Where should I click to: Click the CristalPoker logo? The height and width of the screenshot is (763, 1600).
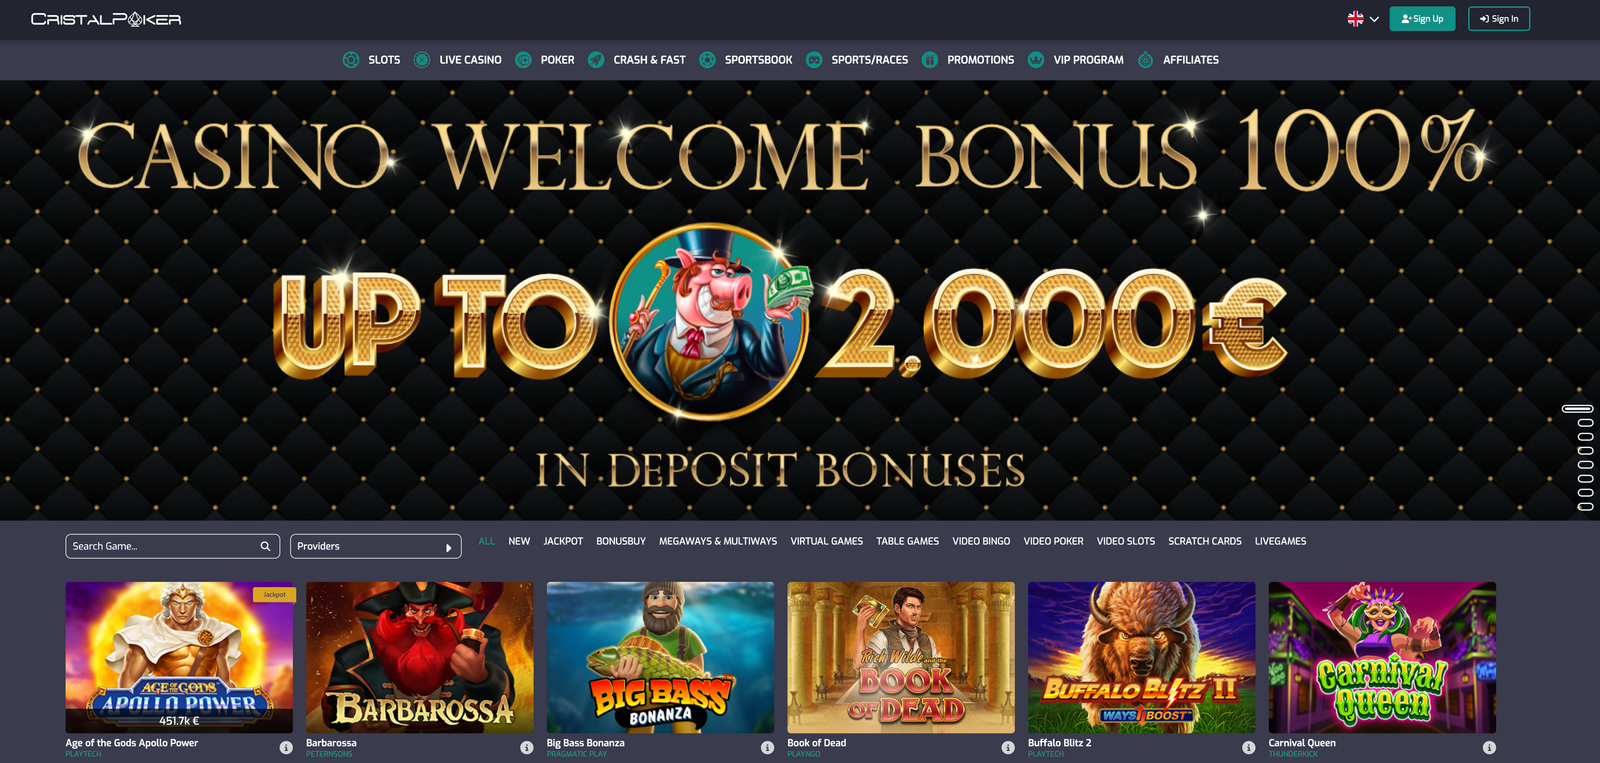(x=106, y=19)
